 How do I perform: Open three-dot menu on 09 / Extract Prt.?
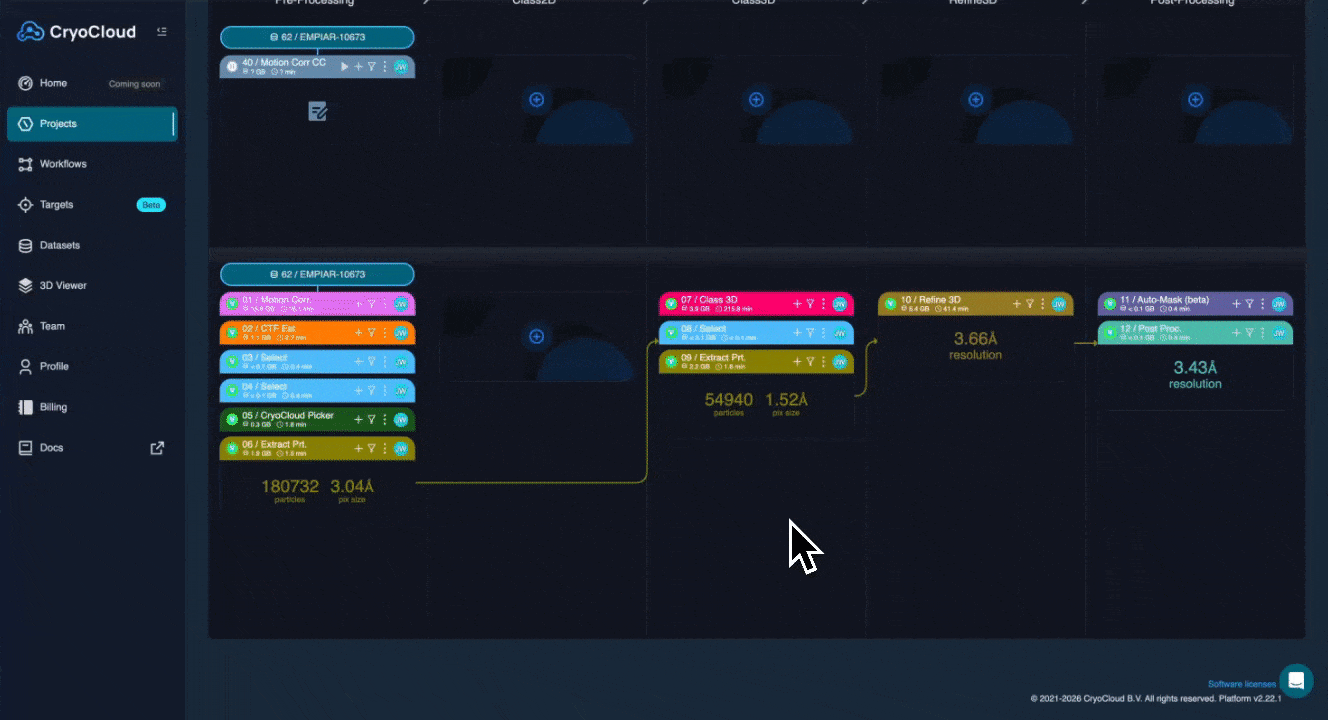(x=823, y=362)
